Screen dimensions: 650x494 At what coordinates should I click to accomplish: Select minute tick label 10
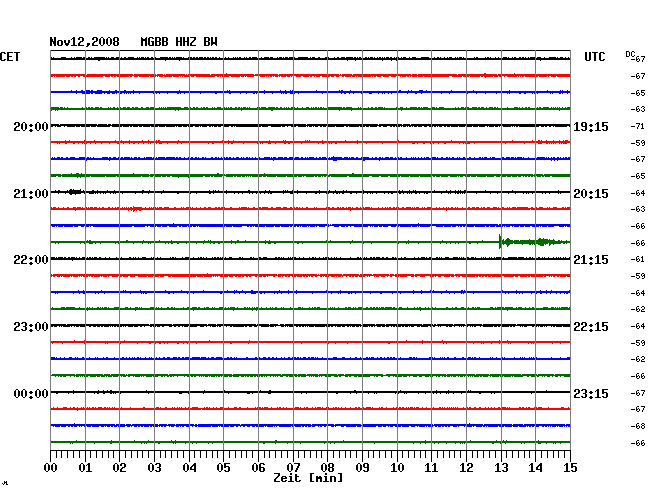coord(397,468)
